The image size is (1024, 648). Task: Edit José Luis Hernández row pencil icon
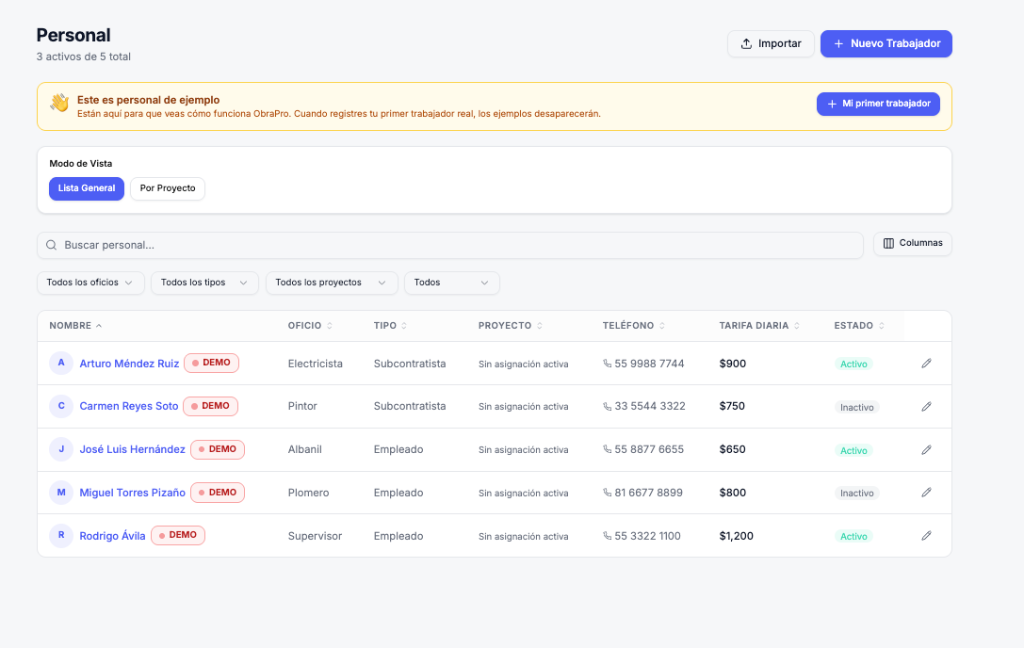tap(926, 449)
